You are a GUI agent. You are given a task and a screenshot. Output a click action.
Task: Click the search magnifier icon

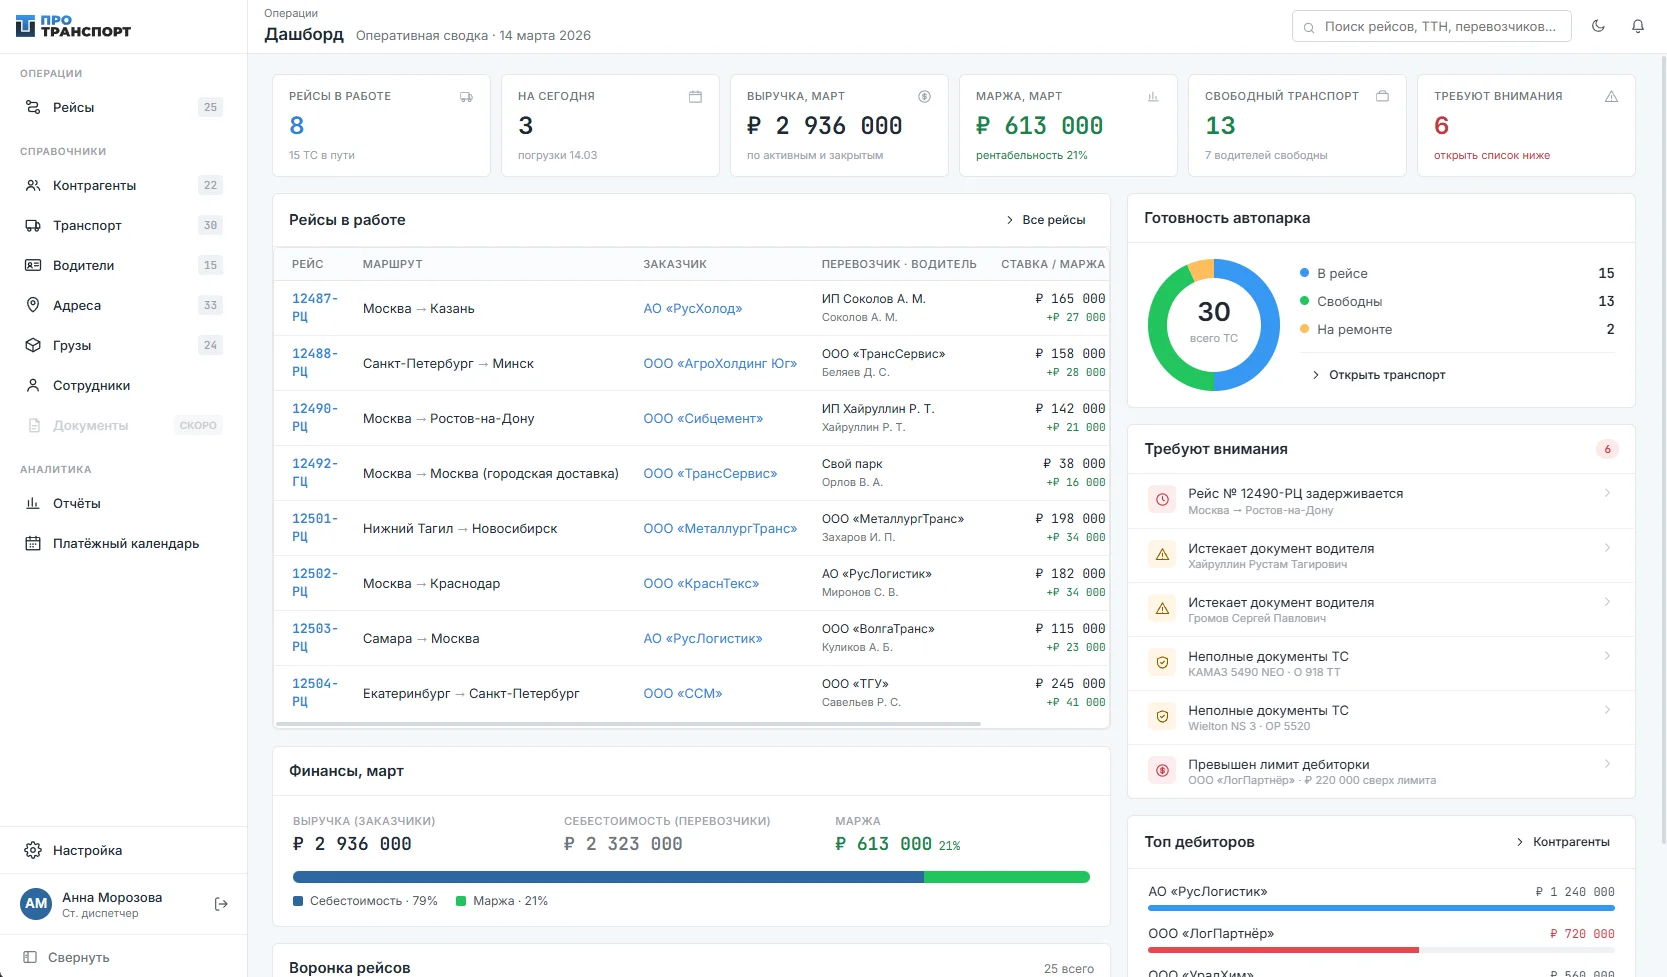[1309, 27]
